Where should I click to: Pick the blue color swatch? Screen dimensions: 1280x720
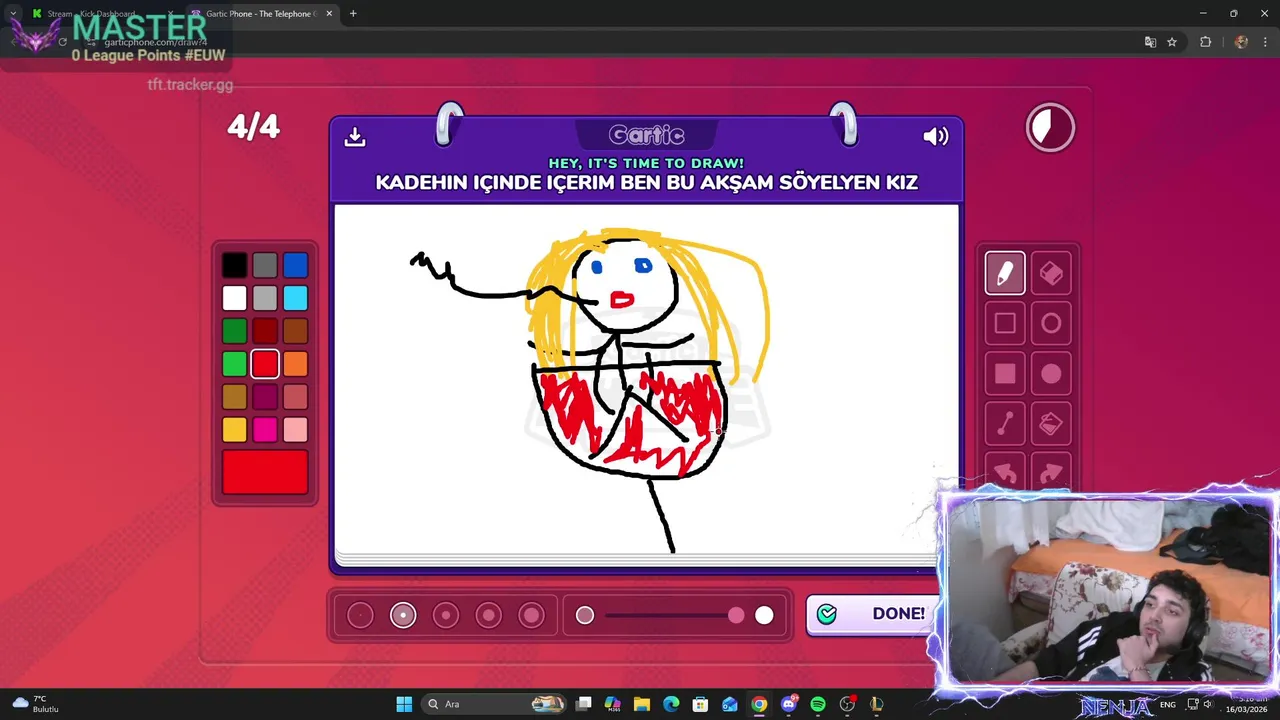(x=295, y=265)
